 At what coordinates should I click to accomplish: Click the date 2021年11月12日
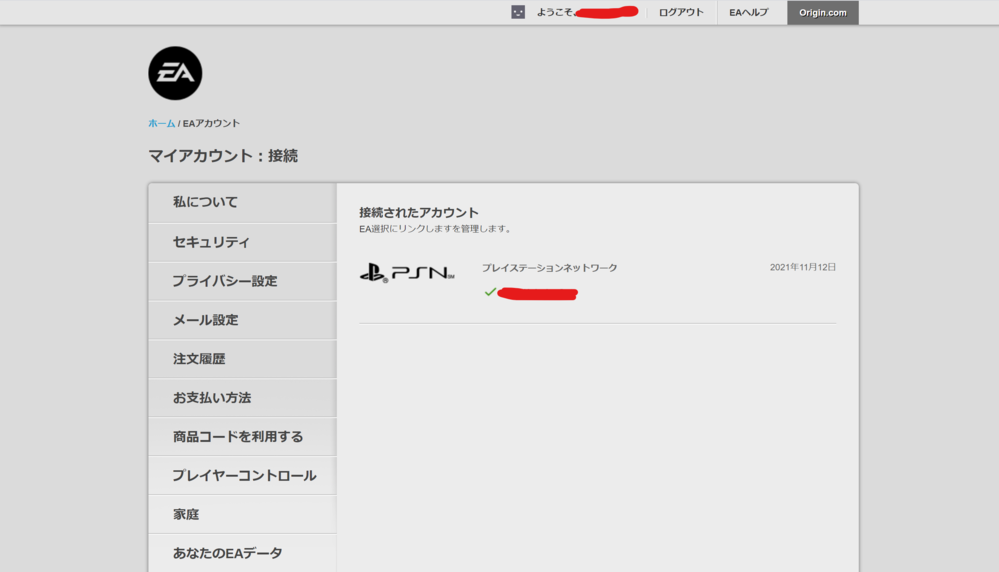pos(803,268)
